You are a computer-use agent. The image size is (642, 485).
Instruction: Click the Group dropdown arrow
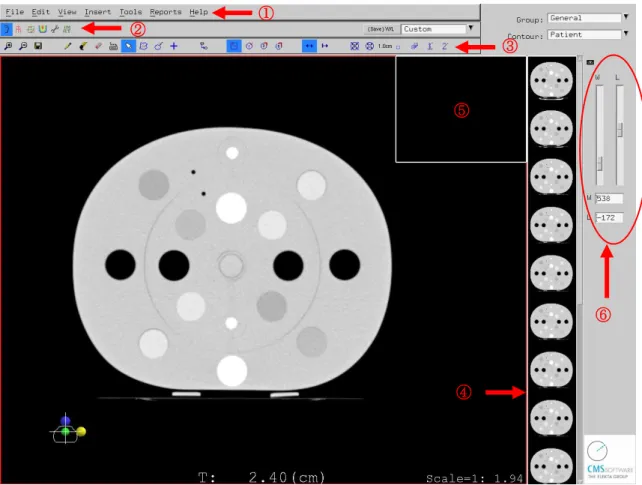pos(626,17)
